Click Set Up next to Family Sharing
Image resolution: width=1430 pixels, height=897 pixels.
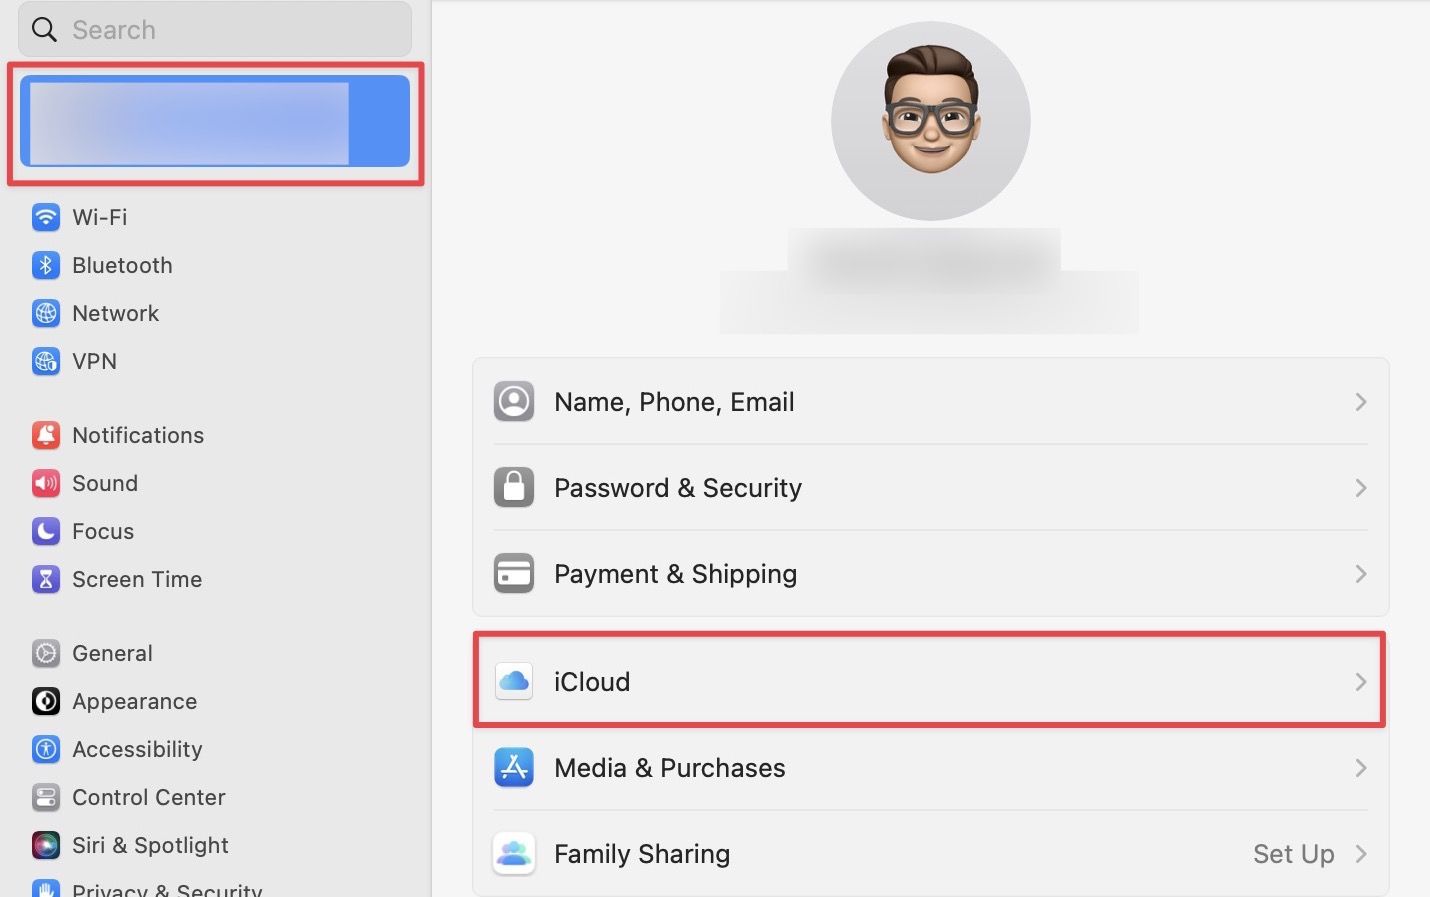tap(1293, 854)
